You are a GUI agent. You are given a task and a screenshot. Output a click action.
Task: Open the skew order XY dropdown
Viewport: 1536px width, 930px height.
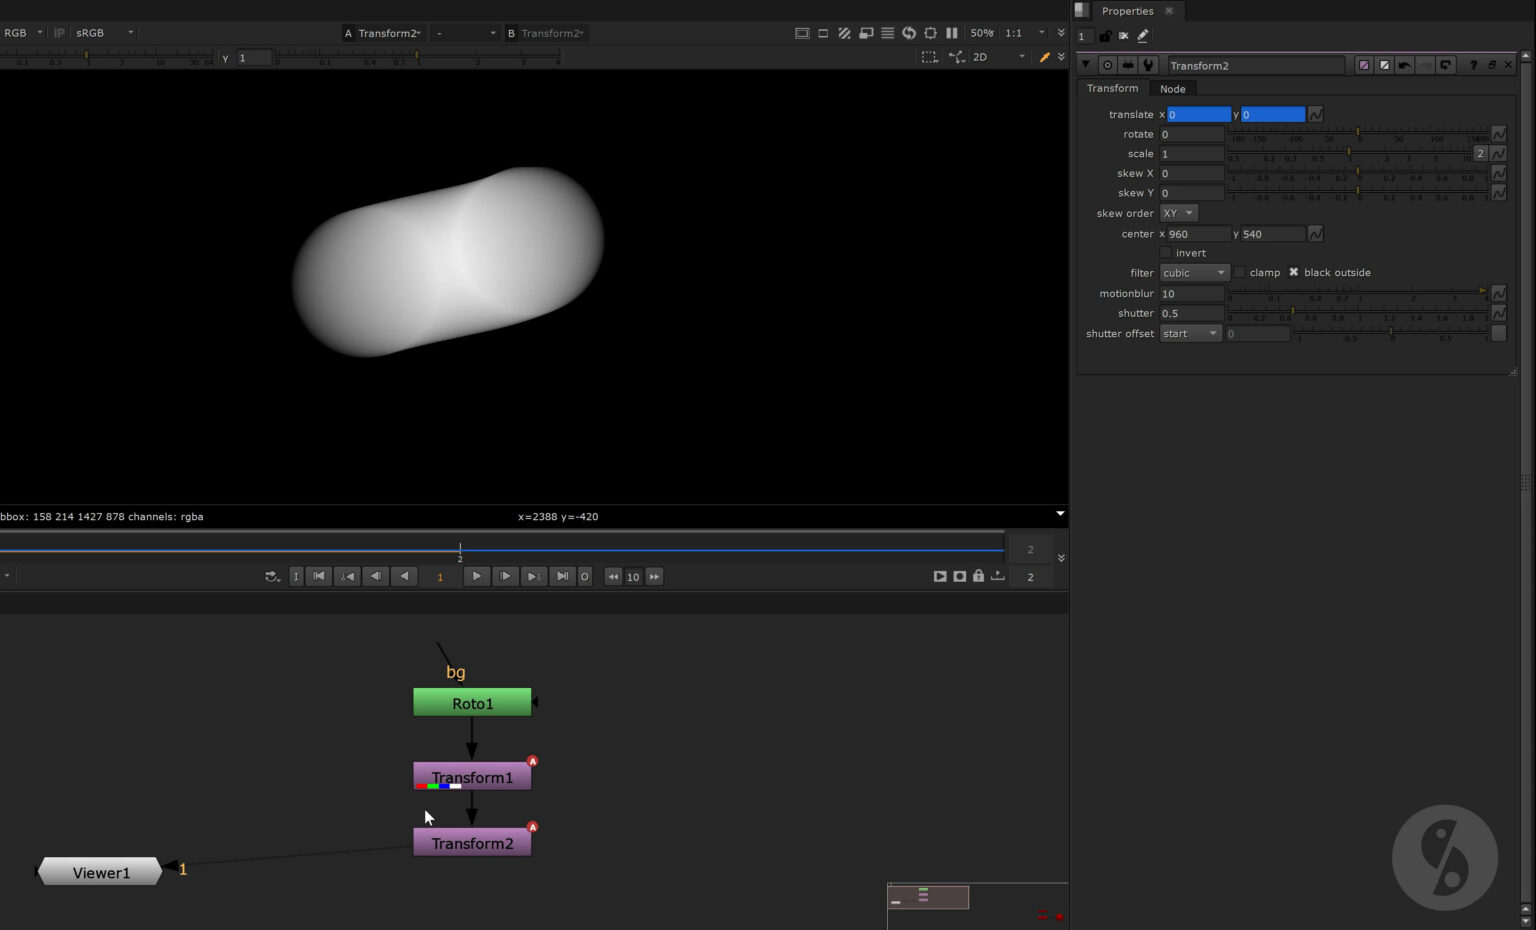(1179, 213)
